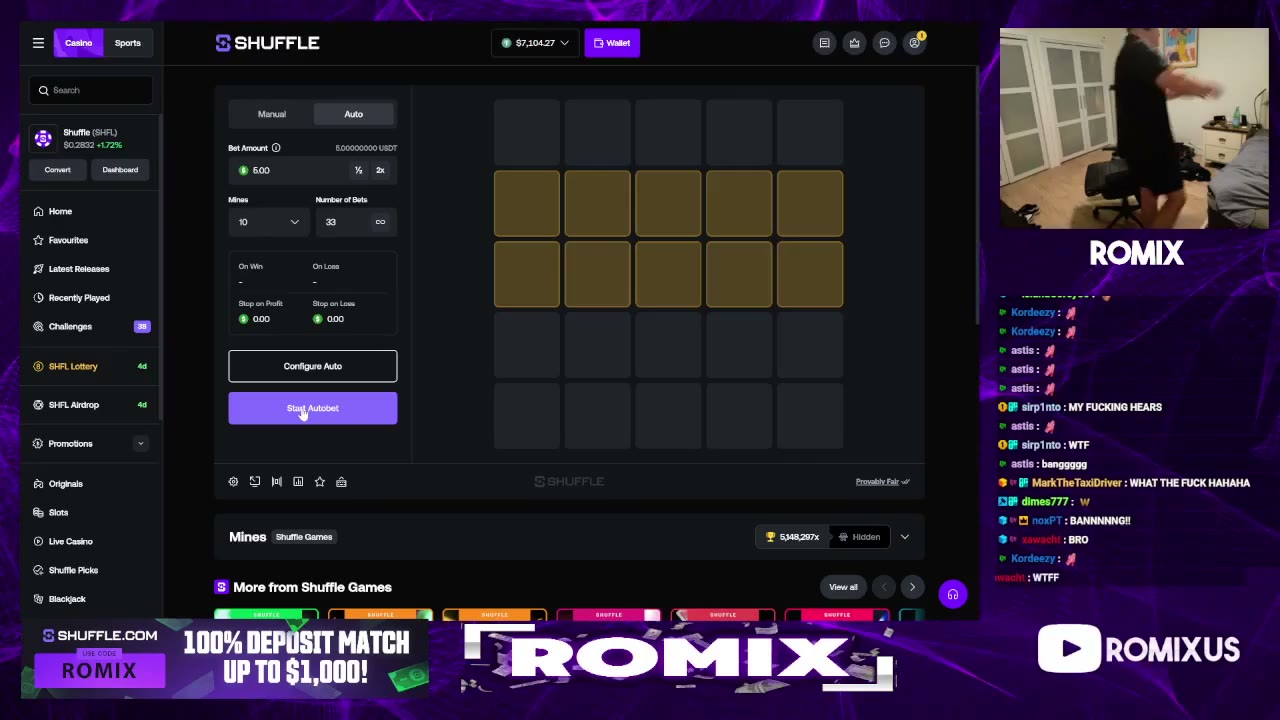Screen dimensions: 1280x720
Task: Focus the sidebar Search field
Action: [91, 90]
